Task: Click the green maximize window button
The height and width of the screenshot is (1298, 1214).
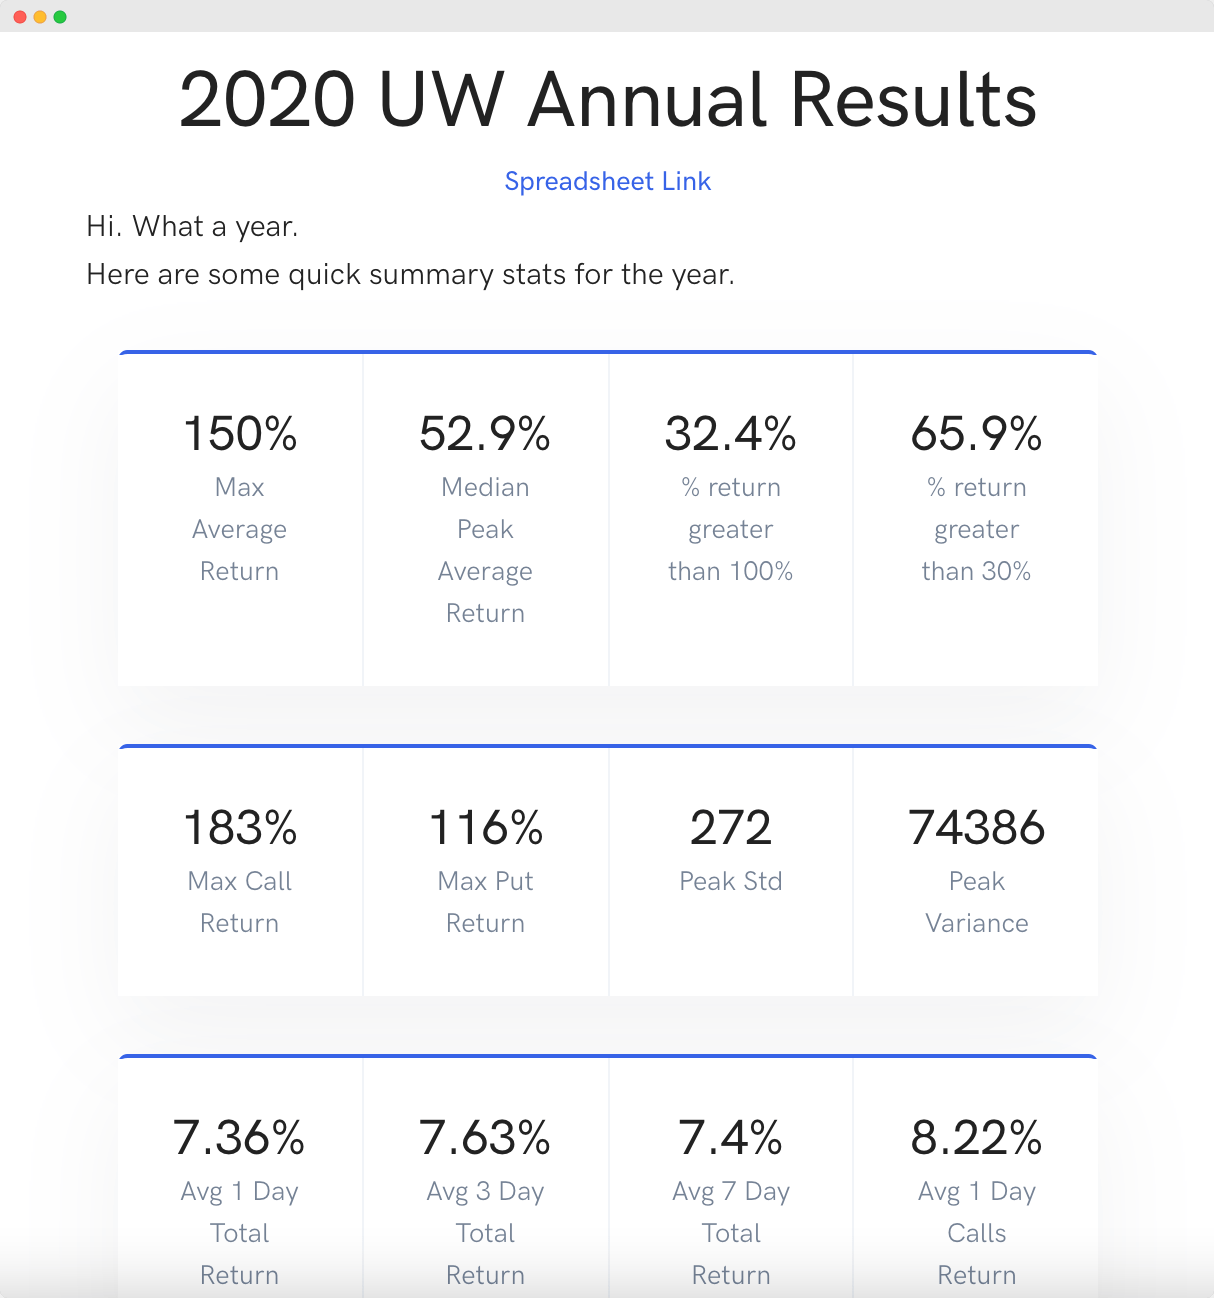Action: click(60, 17)
